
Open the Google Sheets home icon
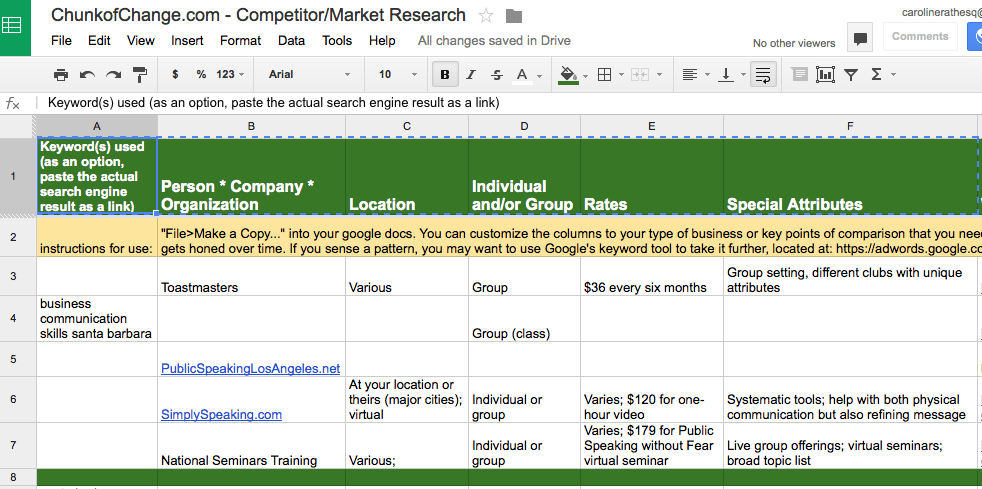12,25
